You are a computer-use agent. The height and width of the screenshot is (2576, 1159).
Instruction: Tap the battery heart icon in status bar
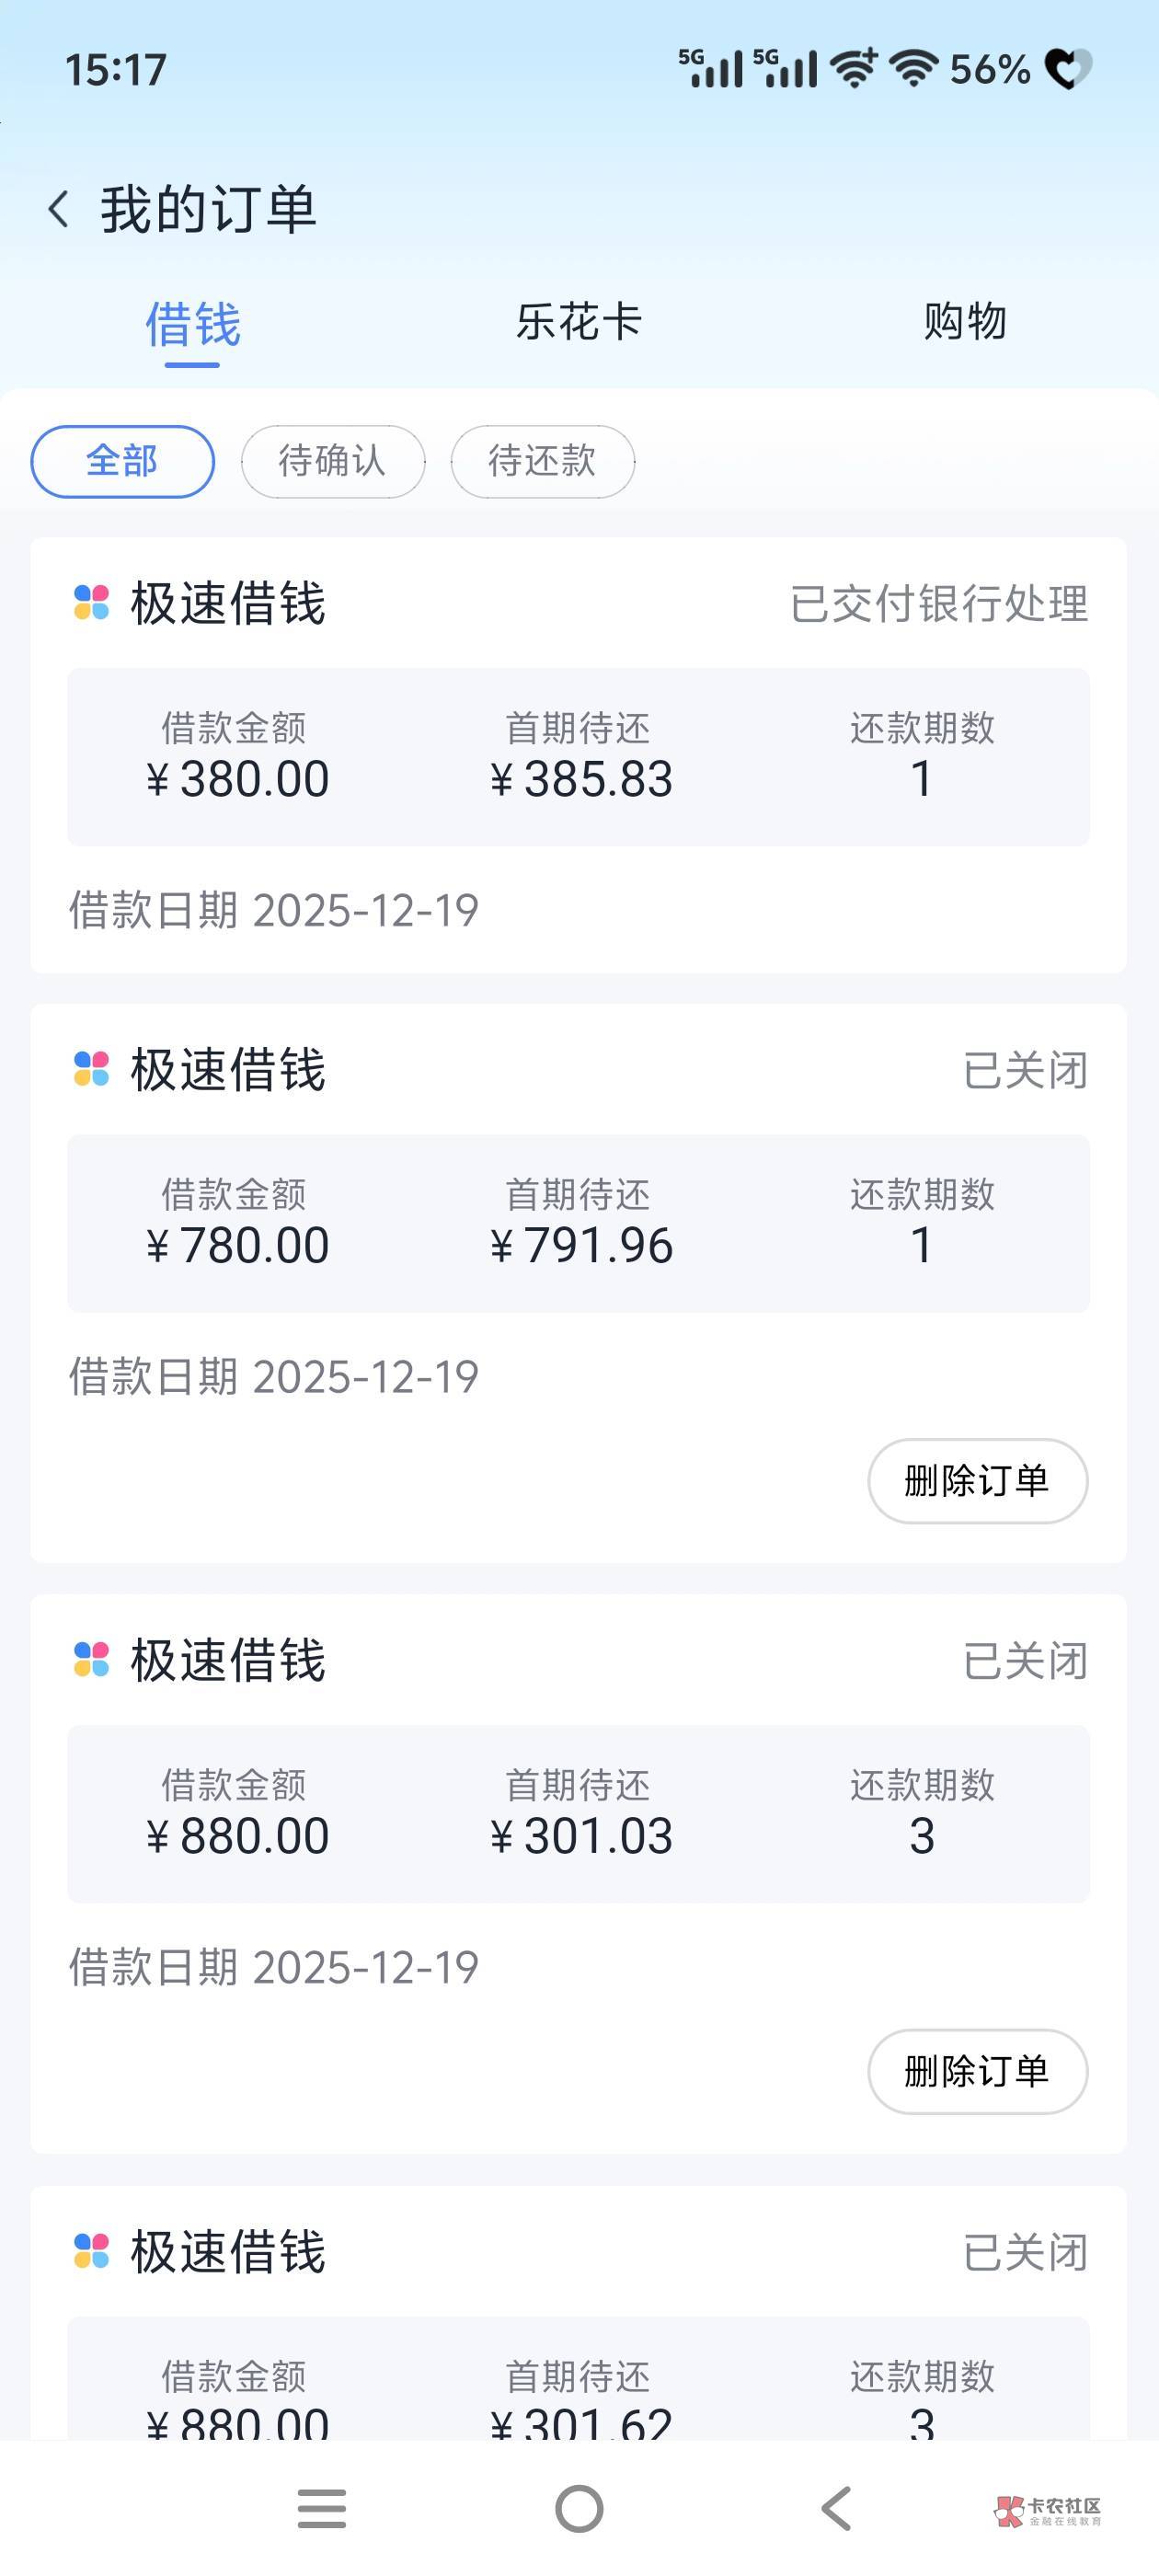pos(1067,69)
